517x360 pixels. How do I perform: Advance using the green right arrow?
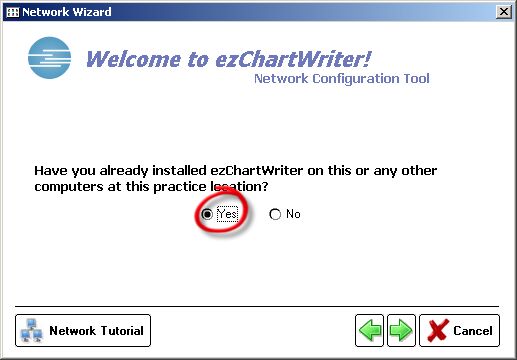(x=401, y=330)
